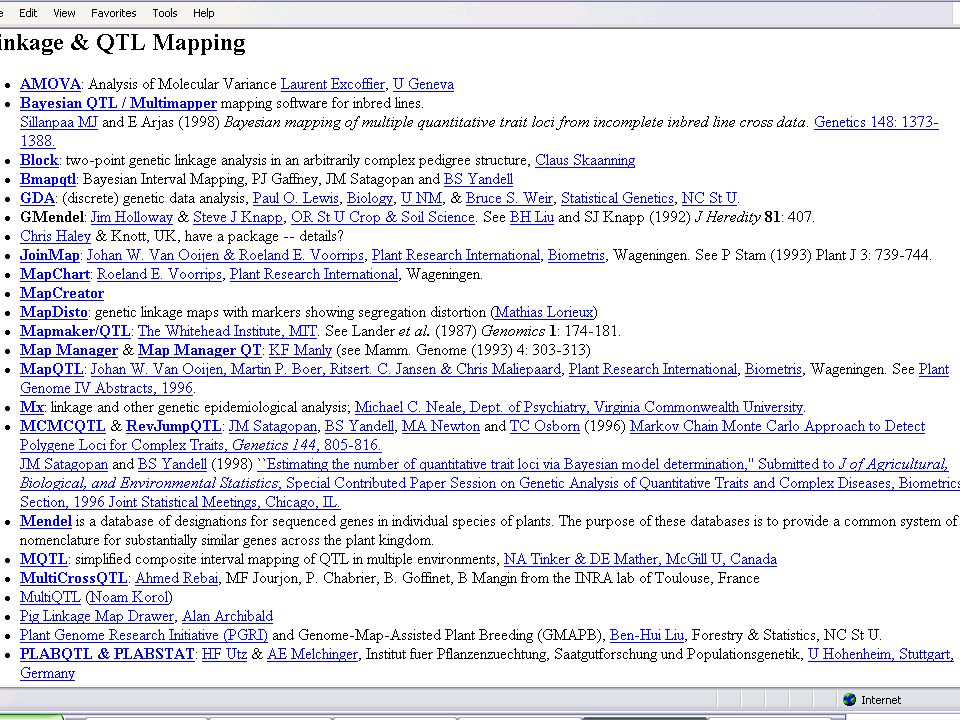Click the MapCreator link

point(62,293)
